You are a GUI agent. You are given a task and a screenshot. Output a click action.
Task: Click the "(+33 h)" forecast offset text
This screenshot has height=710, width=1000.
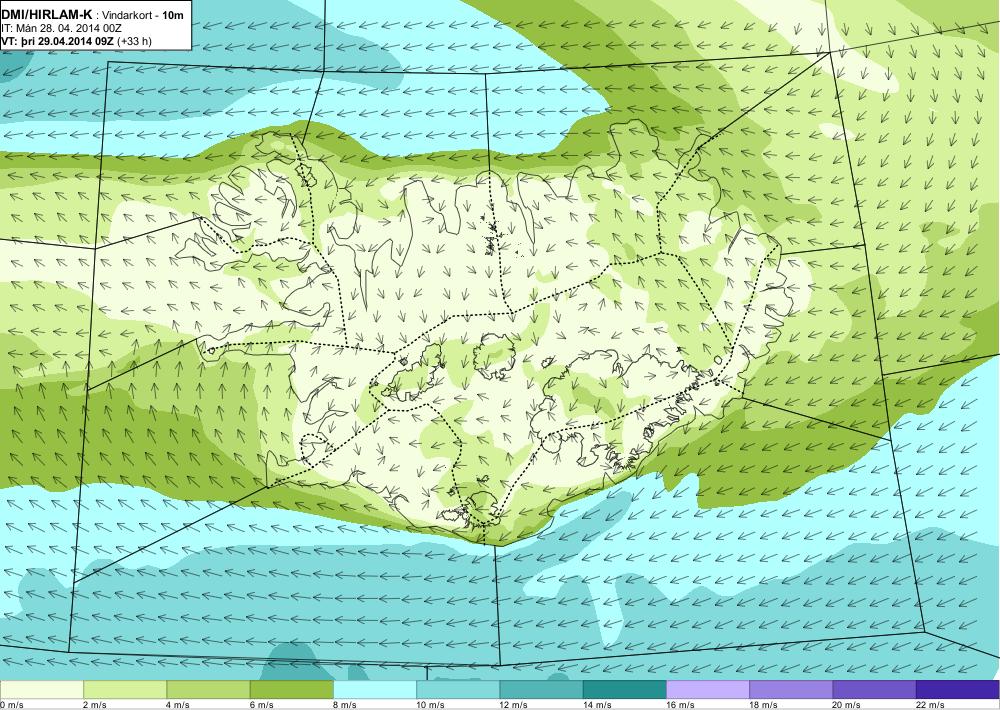[x=136, y=41]
